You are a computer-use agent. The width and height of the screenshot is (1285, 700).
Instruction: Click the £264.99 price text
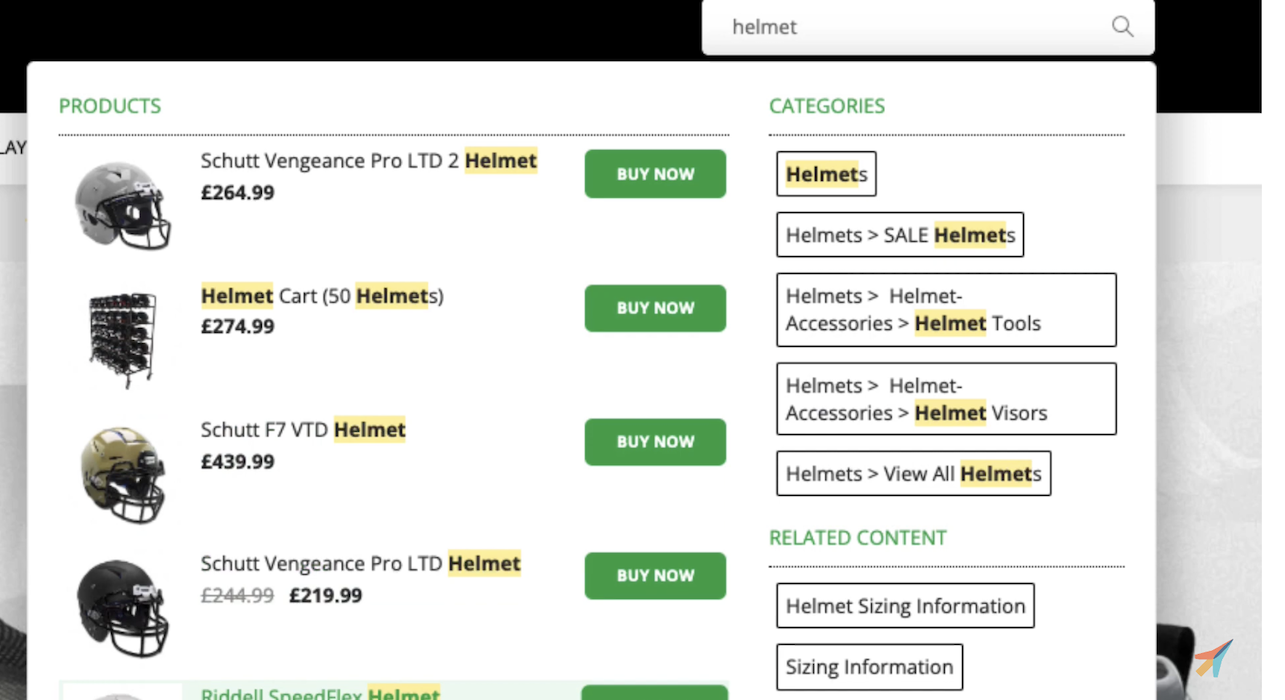point(238,192)
